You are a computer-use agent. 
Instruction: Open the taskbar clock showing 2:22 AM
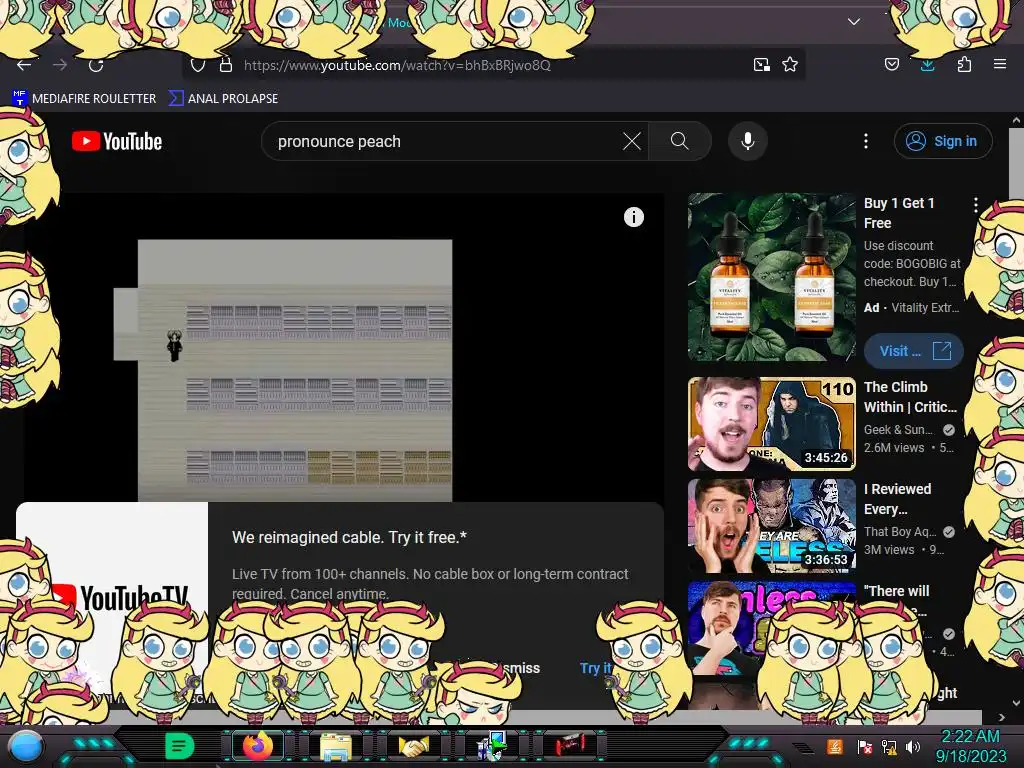coord(970,746)
